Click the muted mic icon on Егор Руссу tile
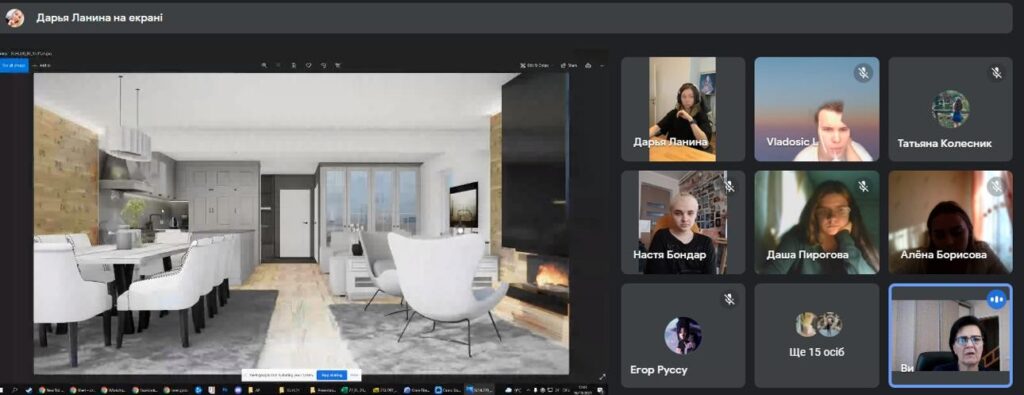 click(x=729, y=299)
